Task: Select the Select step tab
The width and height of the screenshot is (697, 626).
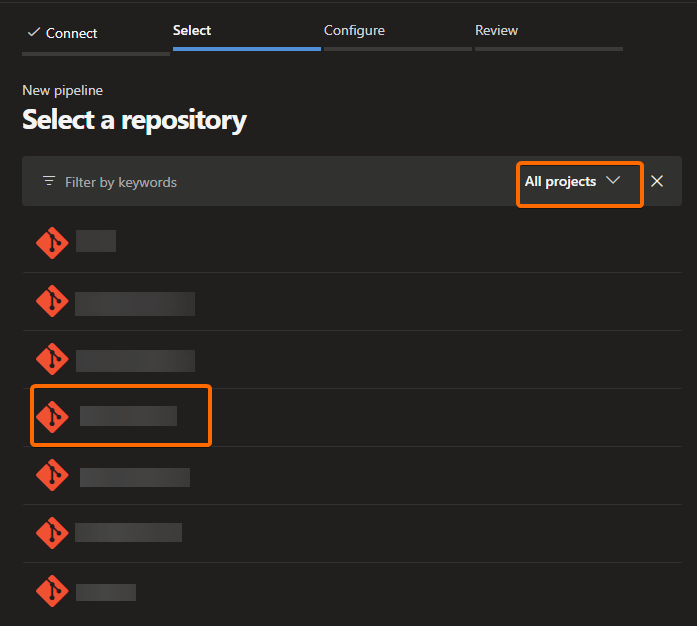Action: (192, 31)
